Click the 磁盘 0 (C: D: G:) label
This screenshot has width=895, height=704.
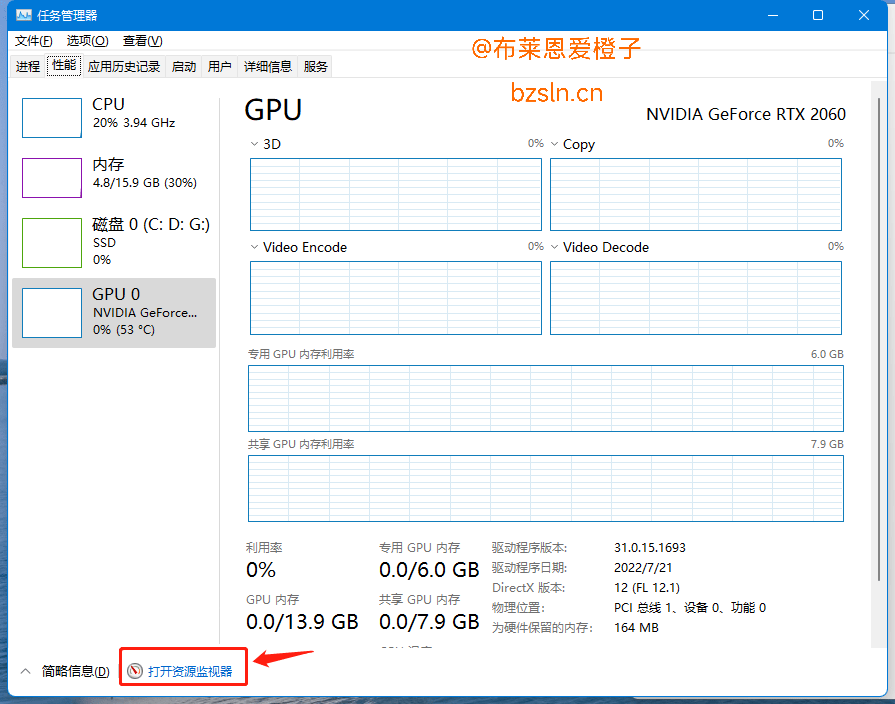point(151,224)
